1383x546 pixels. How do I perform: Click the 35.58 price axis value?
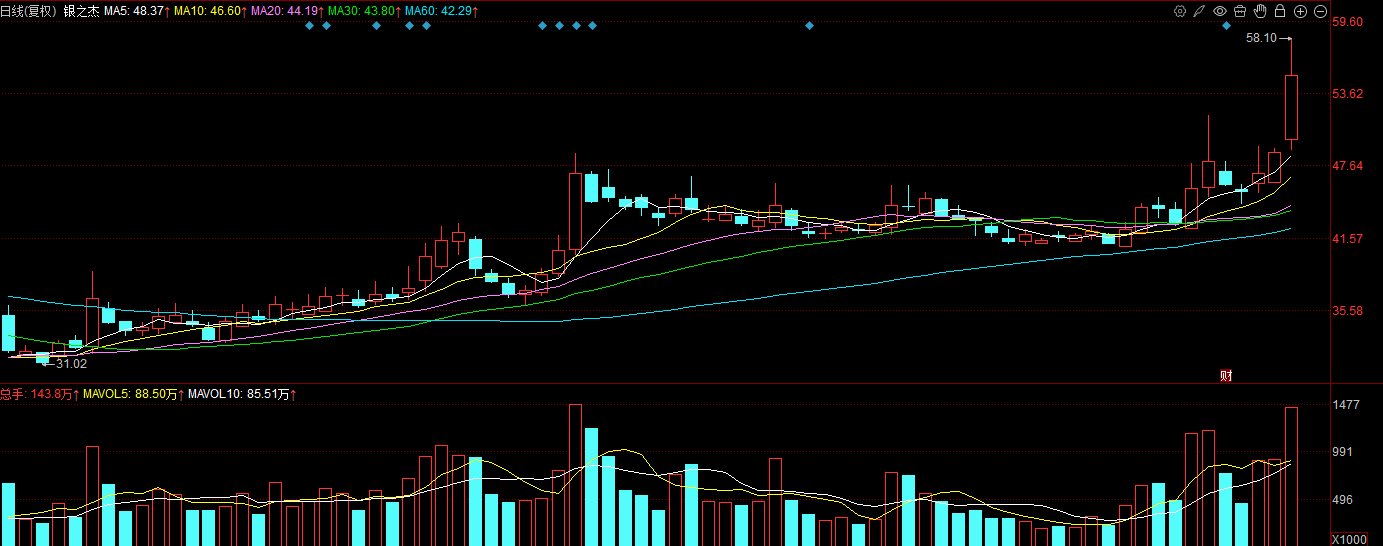click(1349, 311)
